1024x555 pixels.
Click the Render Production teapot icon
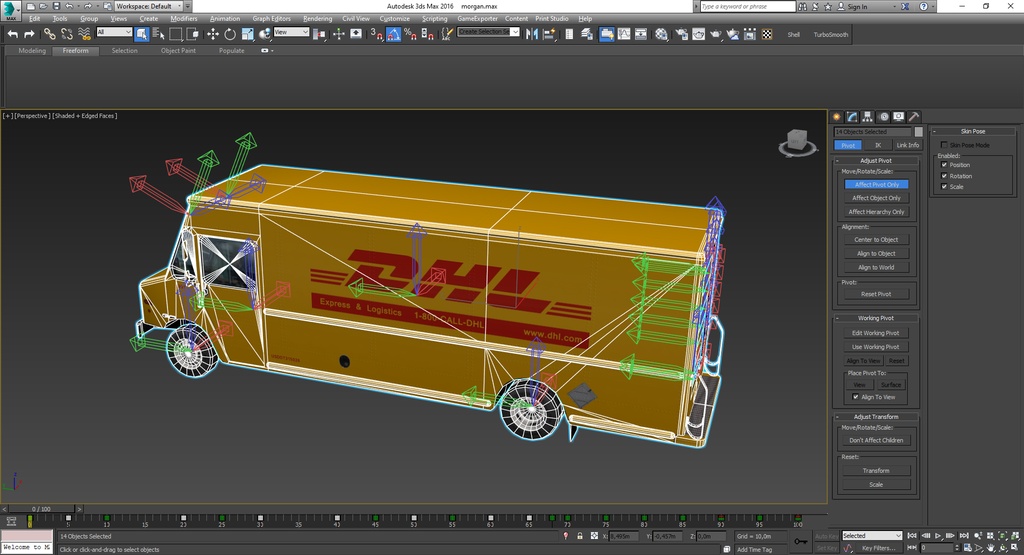[x=716, y=34]
